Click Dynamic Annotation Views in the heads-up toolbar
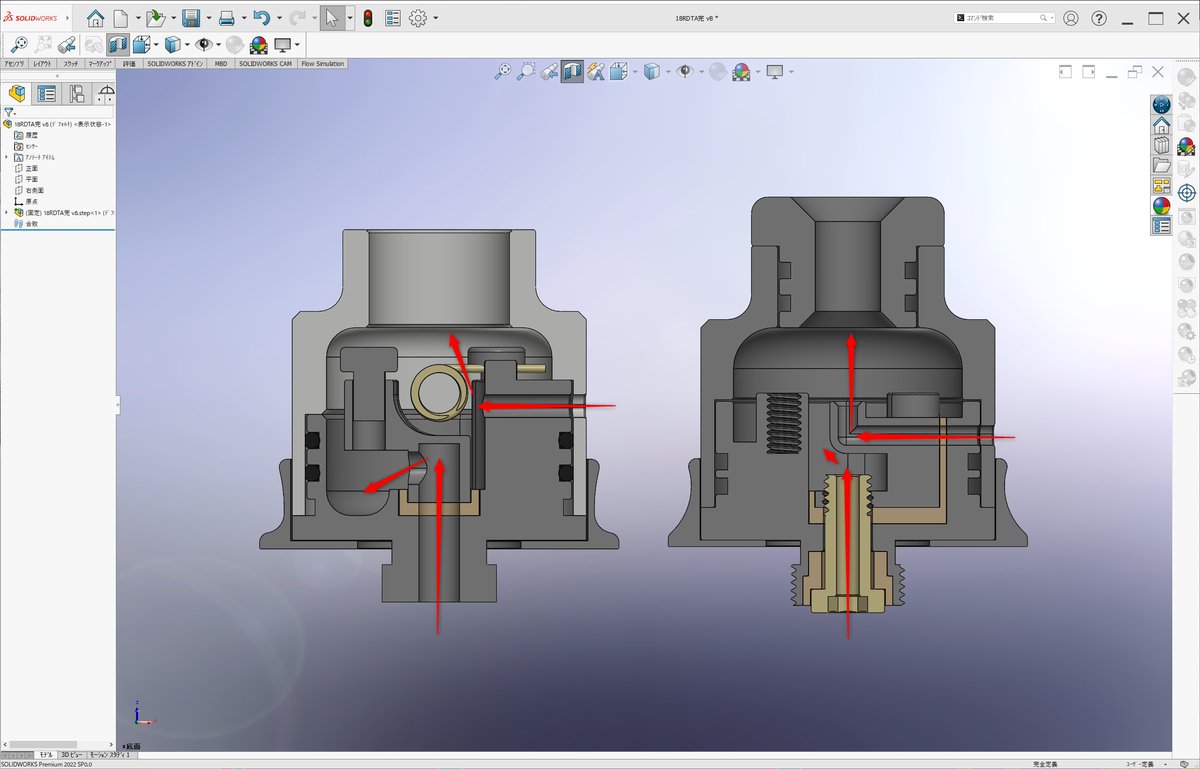The width and height of the screenshot is (1200, 769). [596, 71]
